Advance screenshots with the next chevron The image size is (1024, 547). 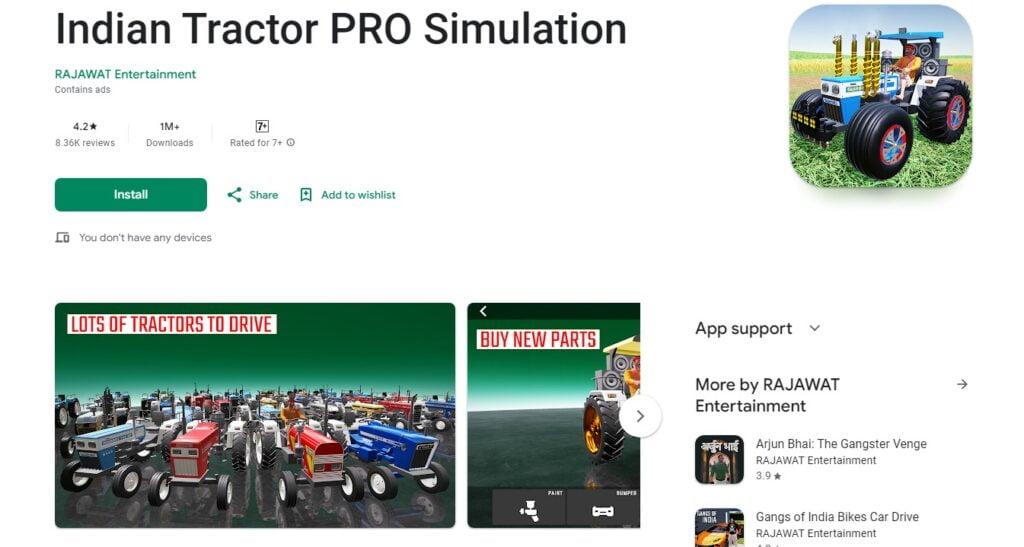(640, 416)
